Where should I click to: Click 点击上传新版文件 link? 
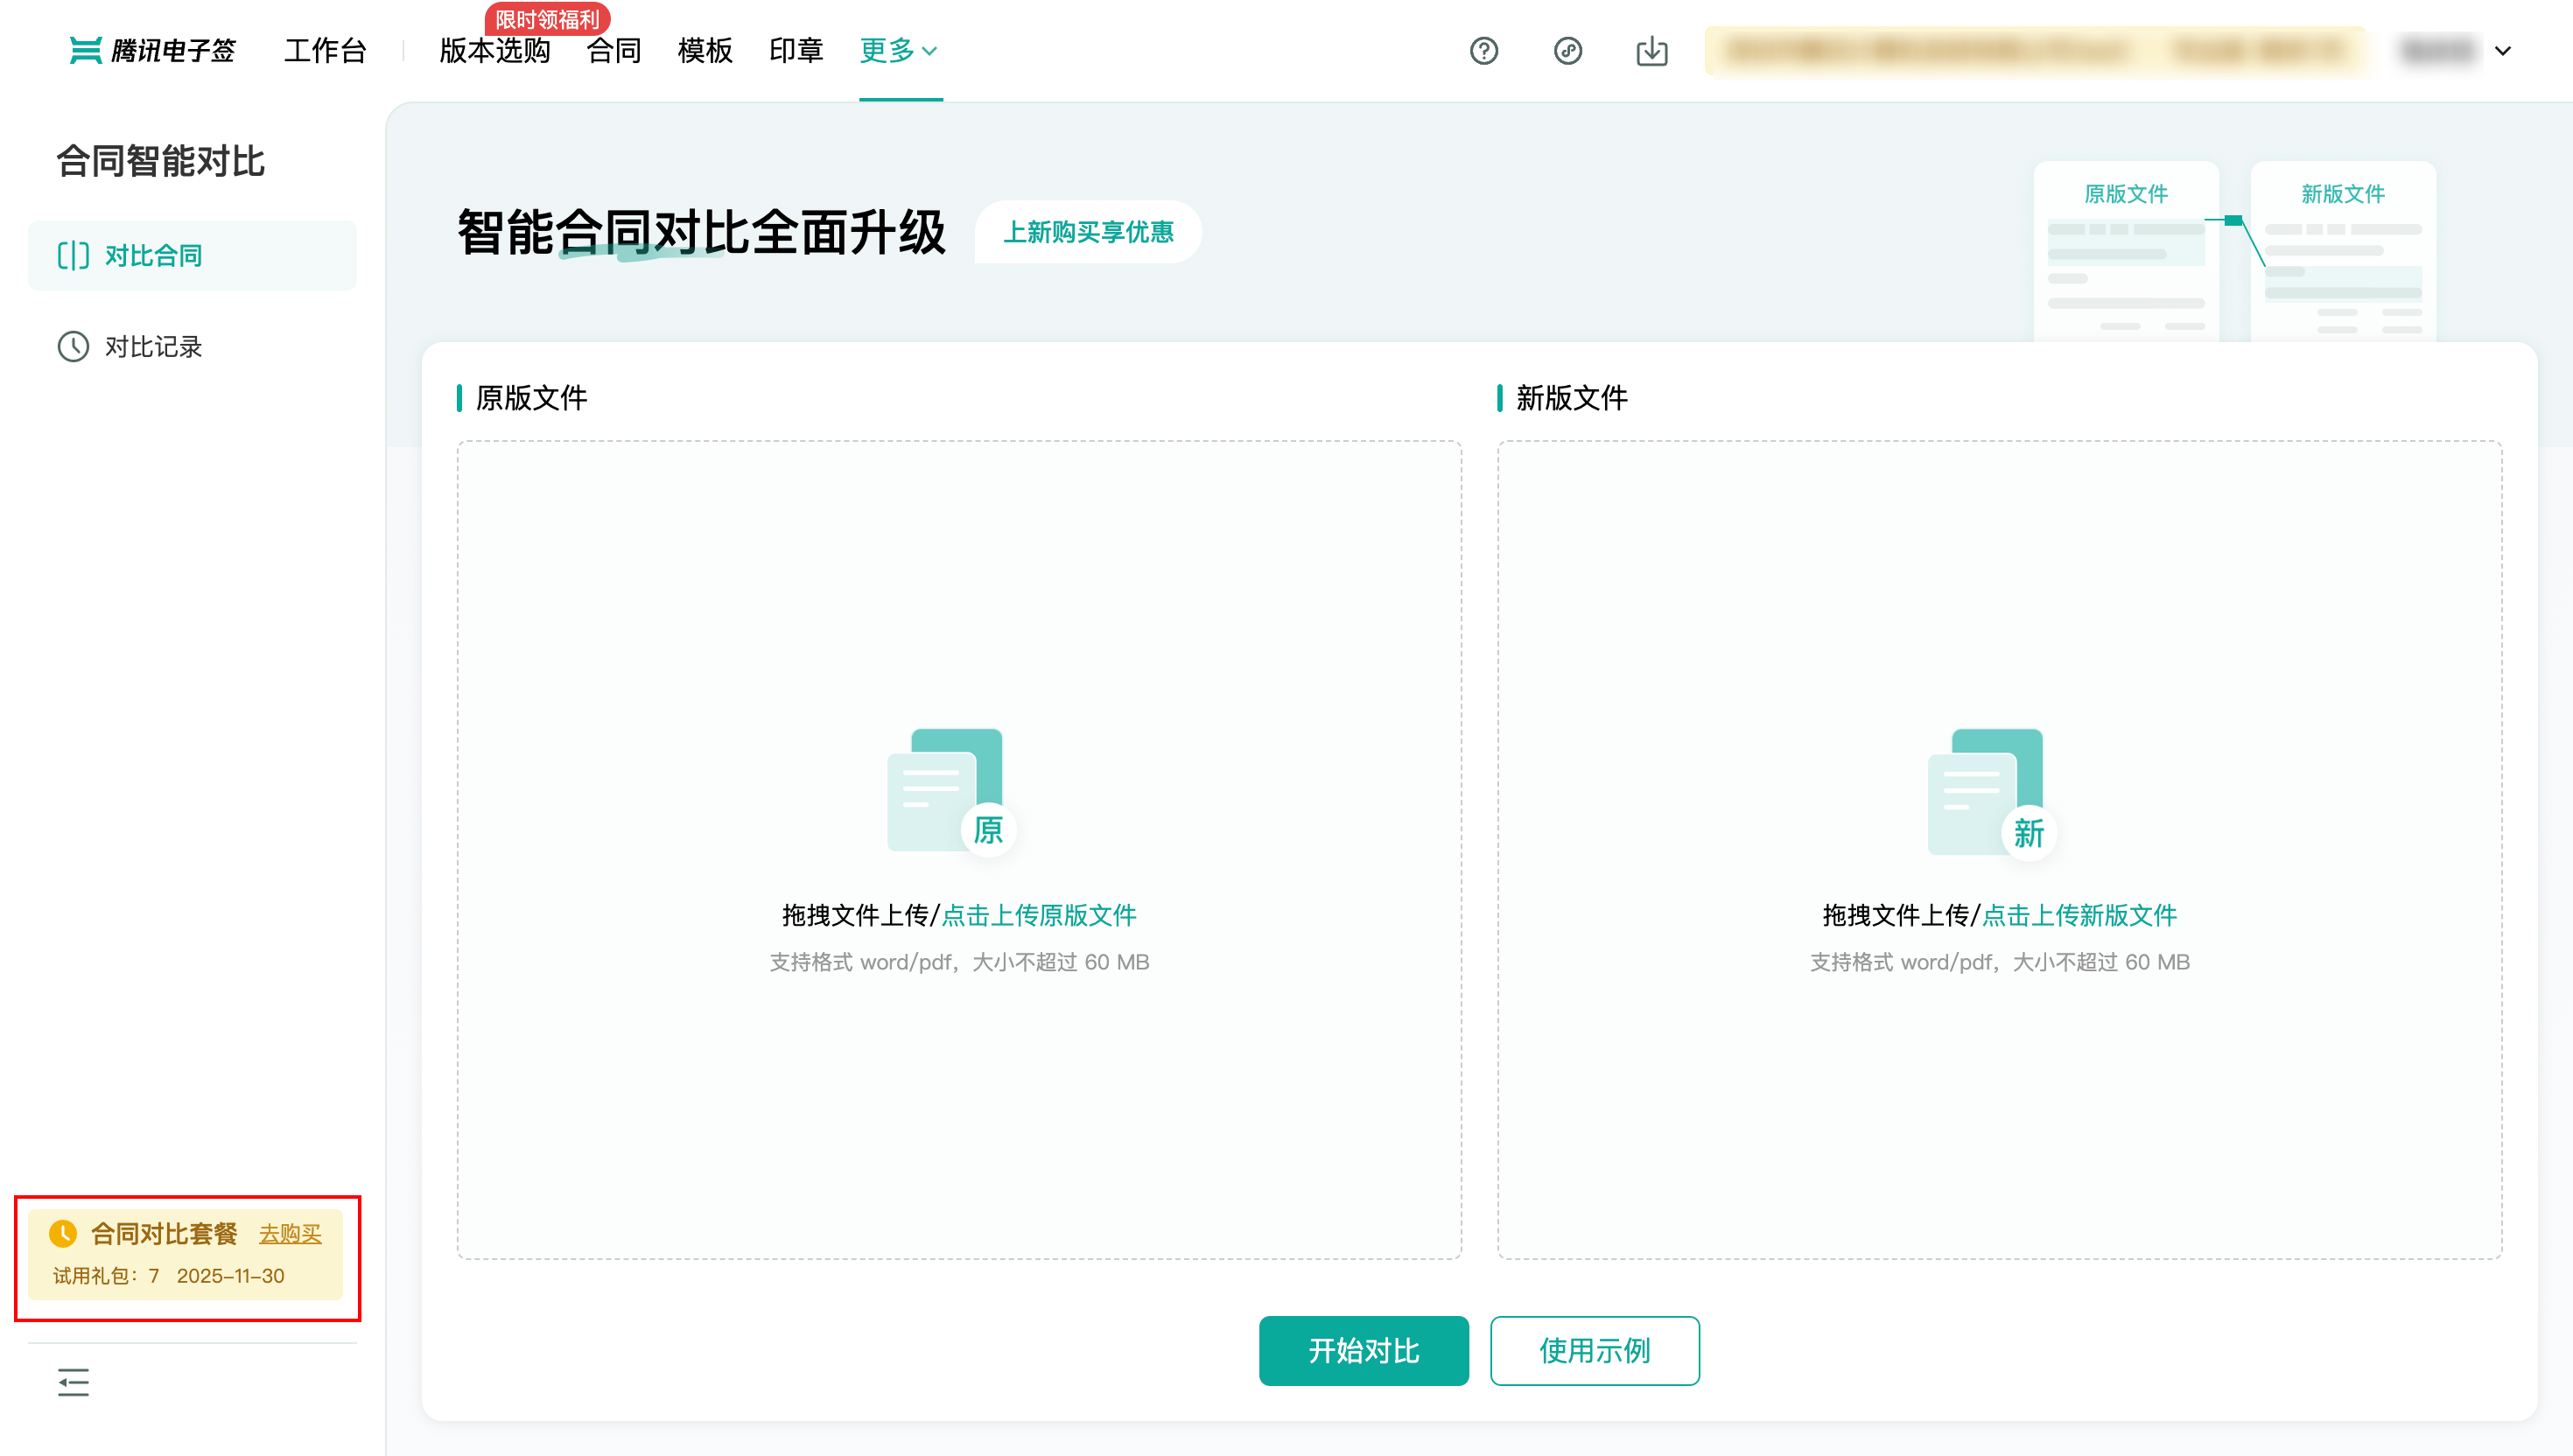click(x=2079, y=915)
